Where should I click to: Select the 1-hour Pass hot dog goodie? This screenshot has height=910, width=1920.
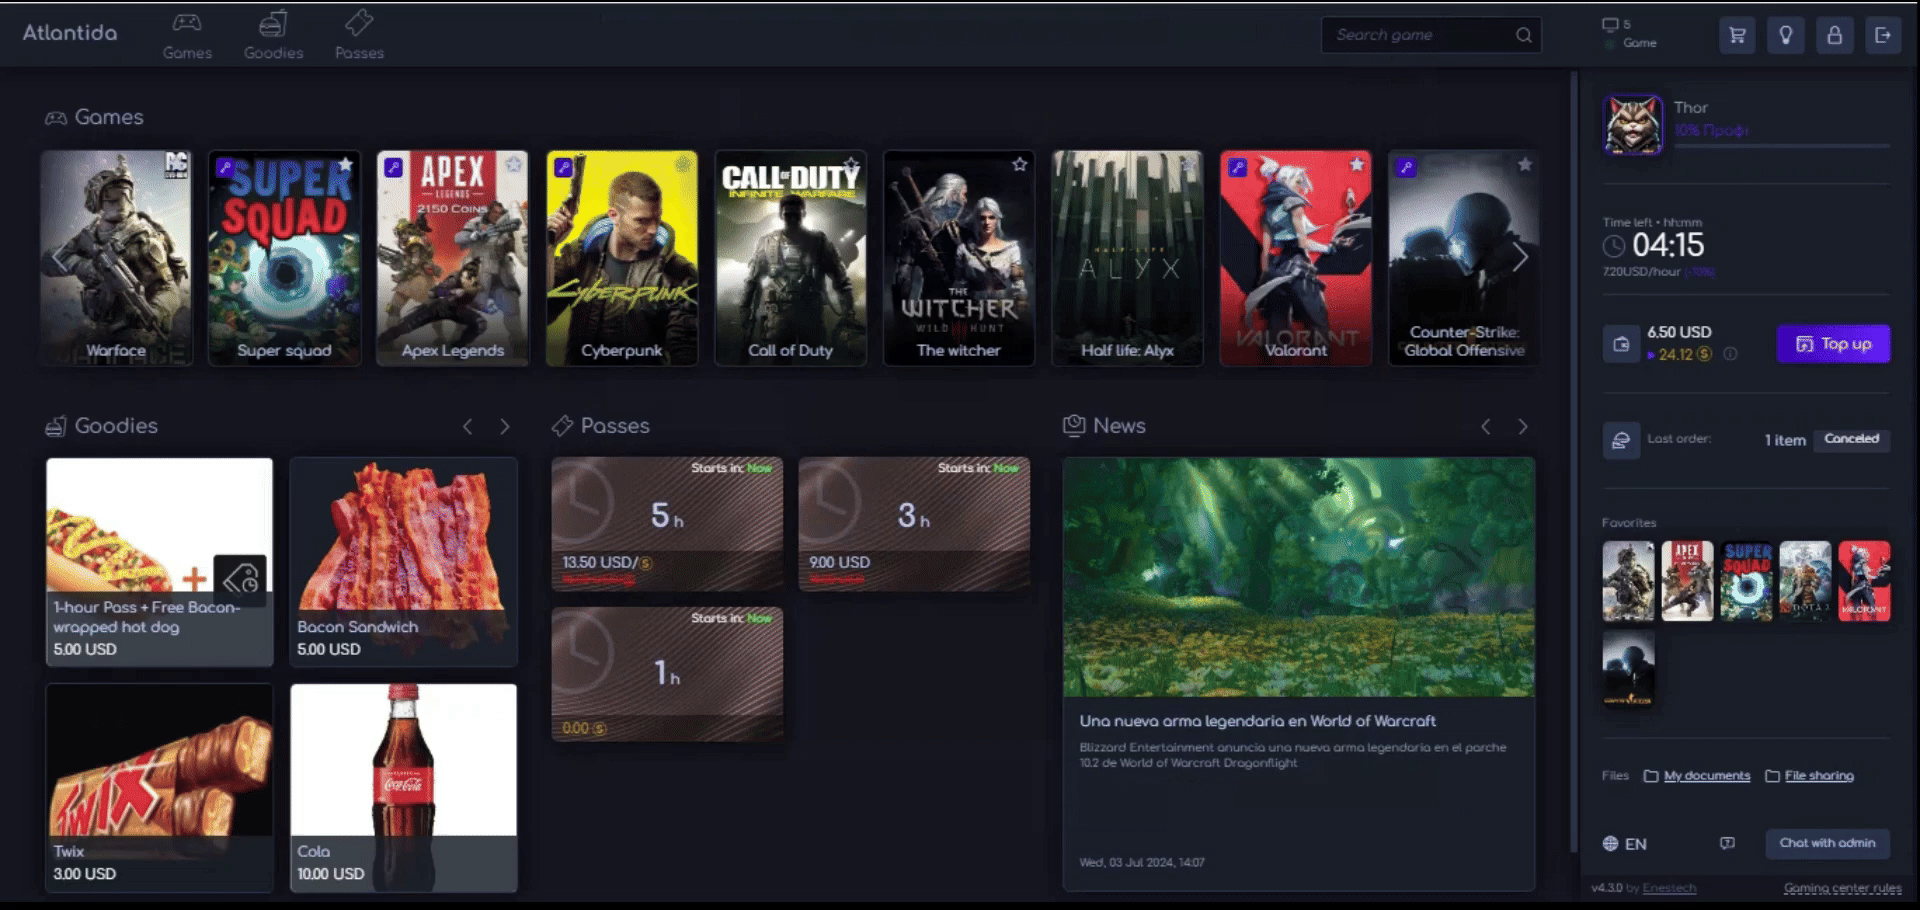coord(159,562)
